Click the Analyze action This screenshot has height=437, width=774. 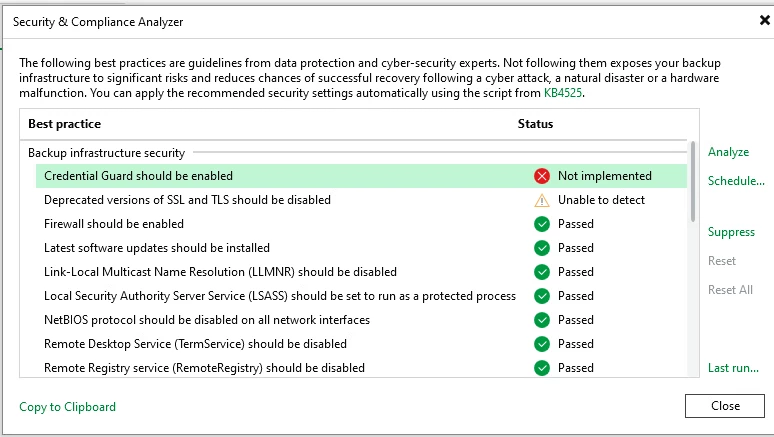(x=728, y=152)
